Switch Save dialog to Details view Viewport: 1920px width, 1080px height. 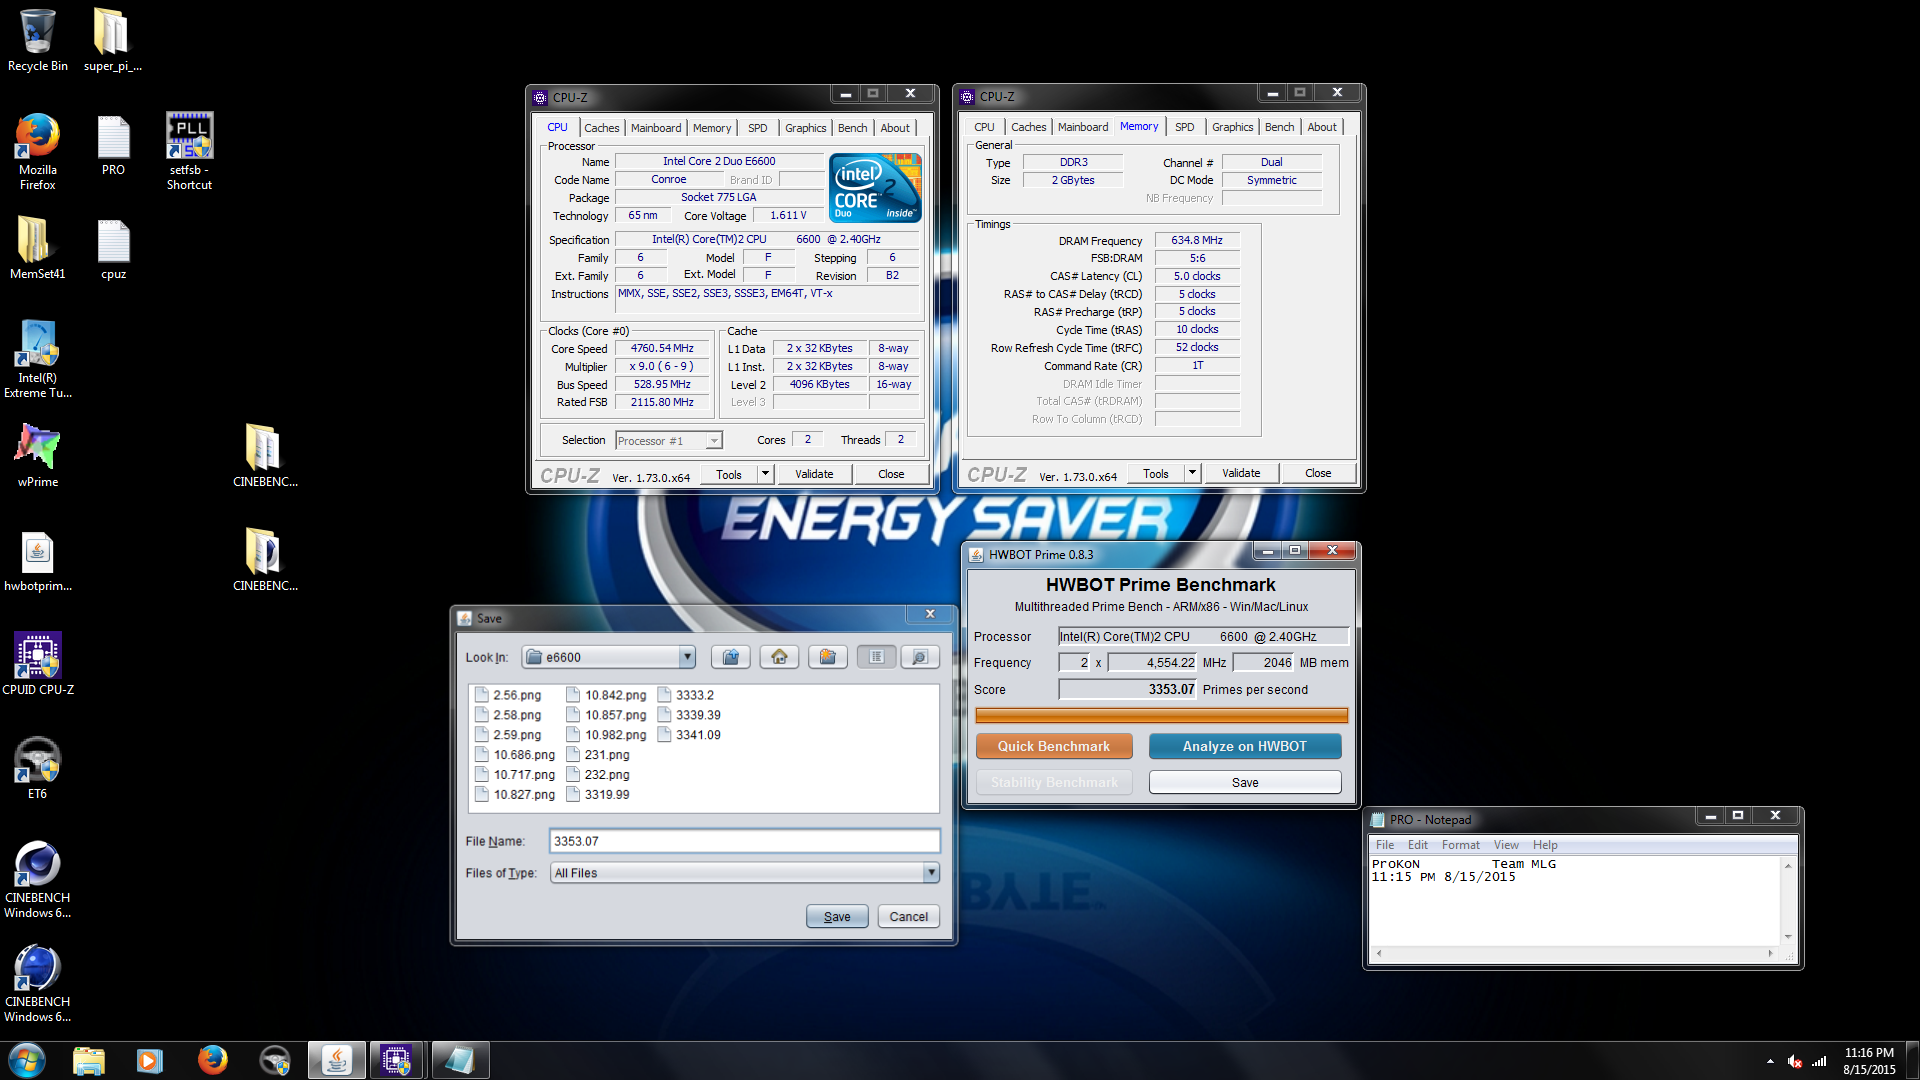click(x=920, y=657)
